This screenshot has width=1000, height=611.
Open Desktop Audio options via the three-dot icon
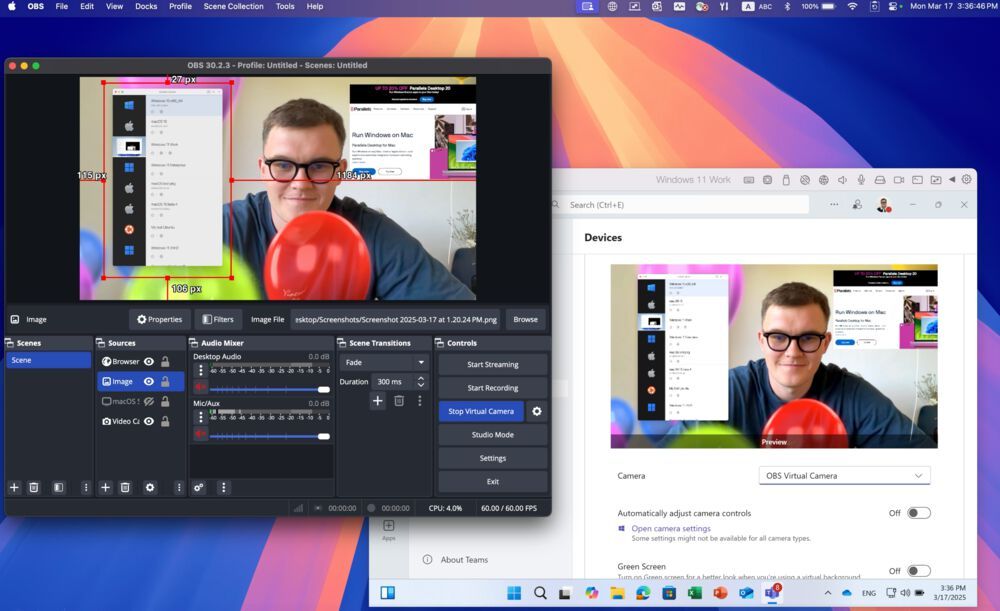point(200,370)
